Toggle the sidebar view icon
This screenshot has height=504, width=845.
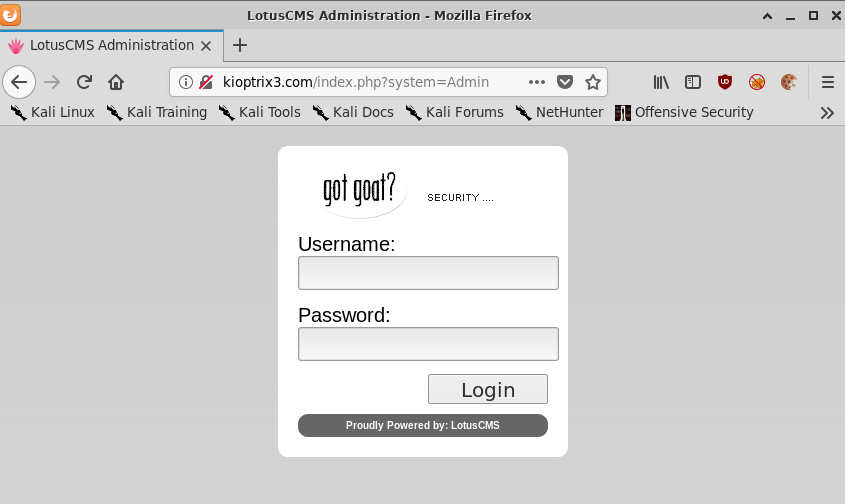click(x=692, y=82)
